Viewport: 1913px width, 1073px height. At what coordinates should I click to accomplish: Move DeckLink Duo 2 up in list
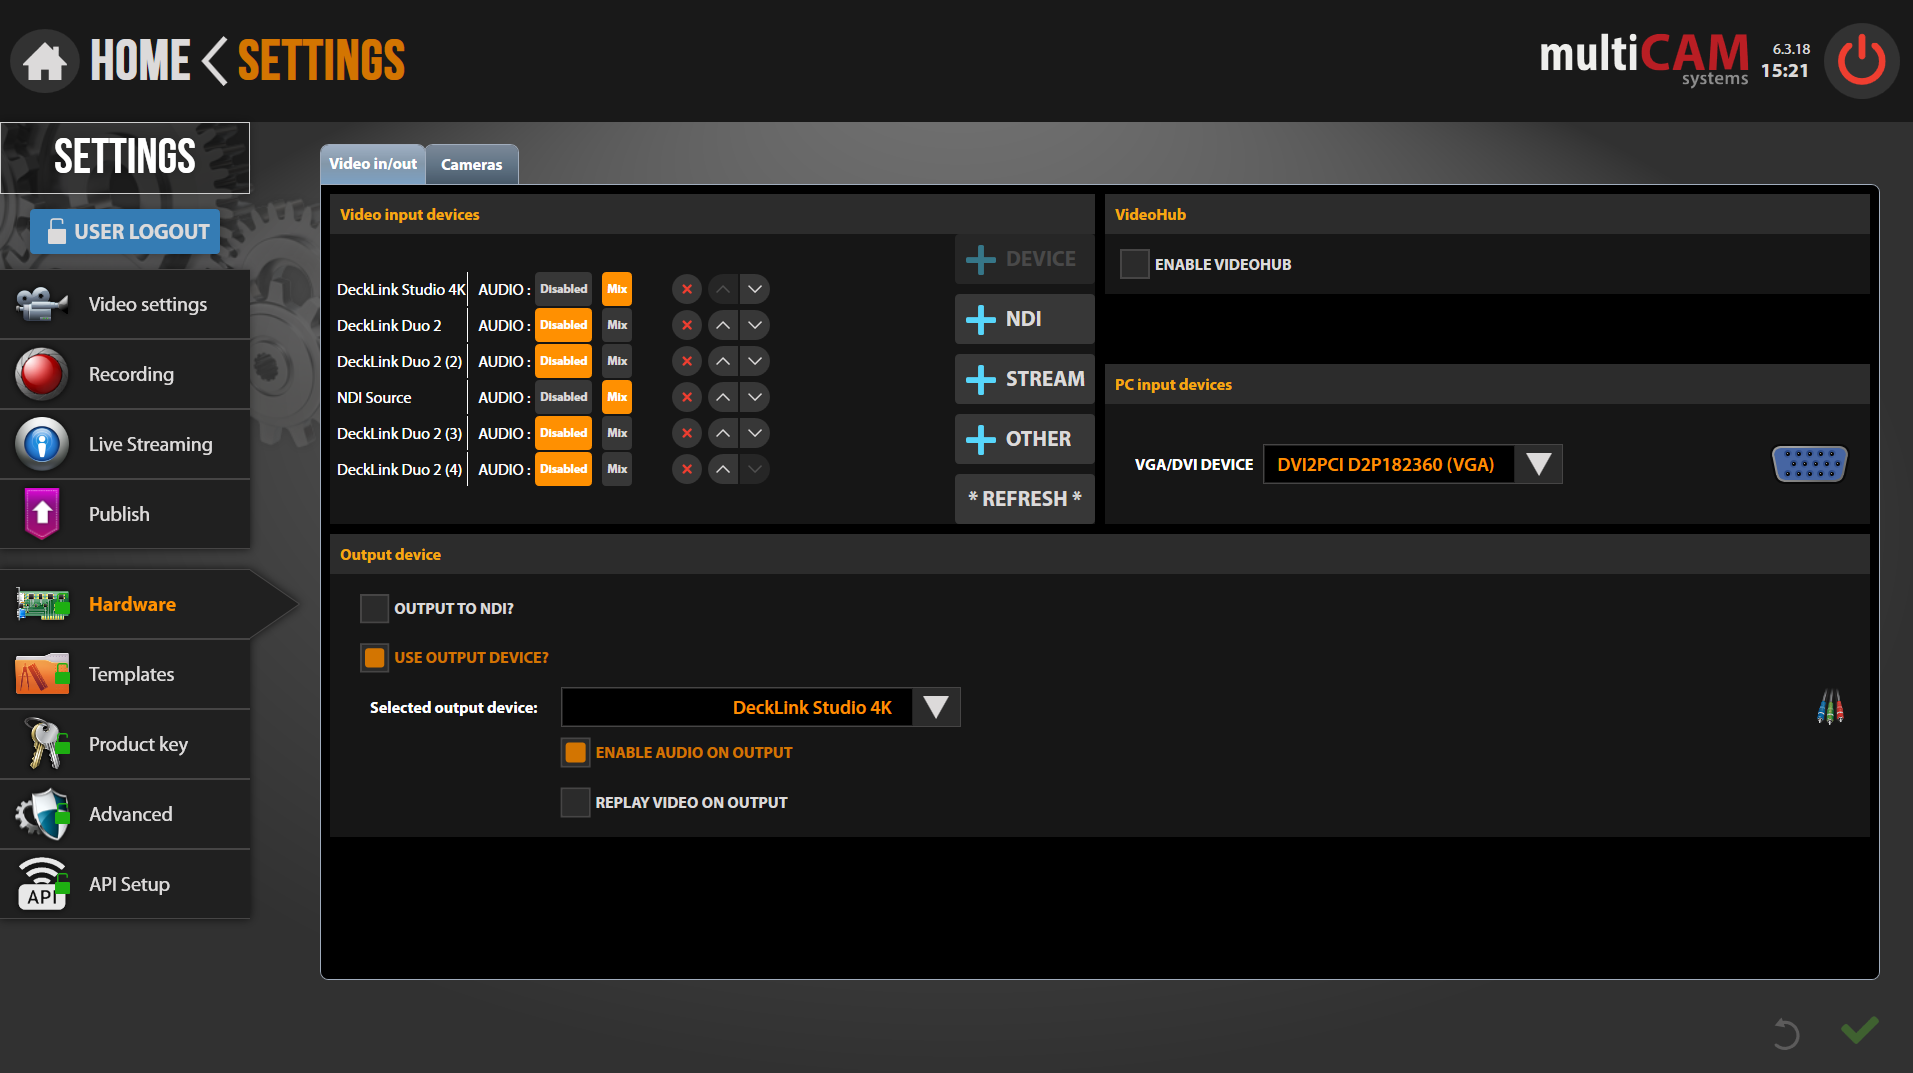point(723,325)
